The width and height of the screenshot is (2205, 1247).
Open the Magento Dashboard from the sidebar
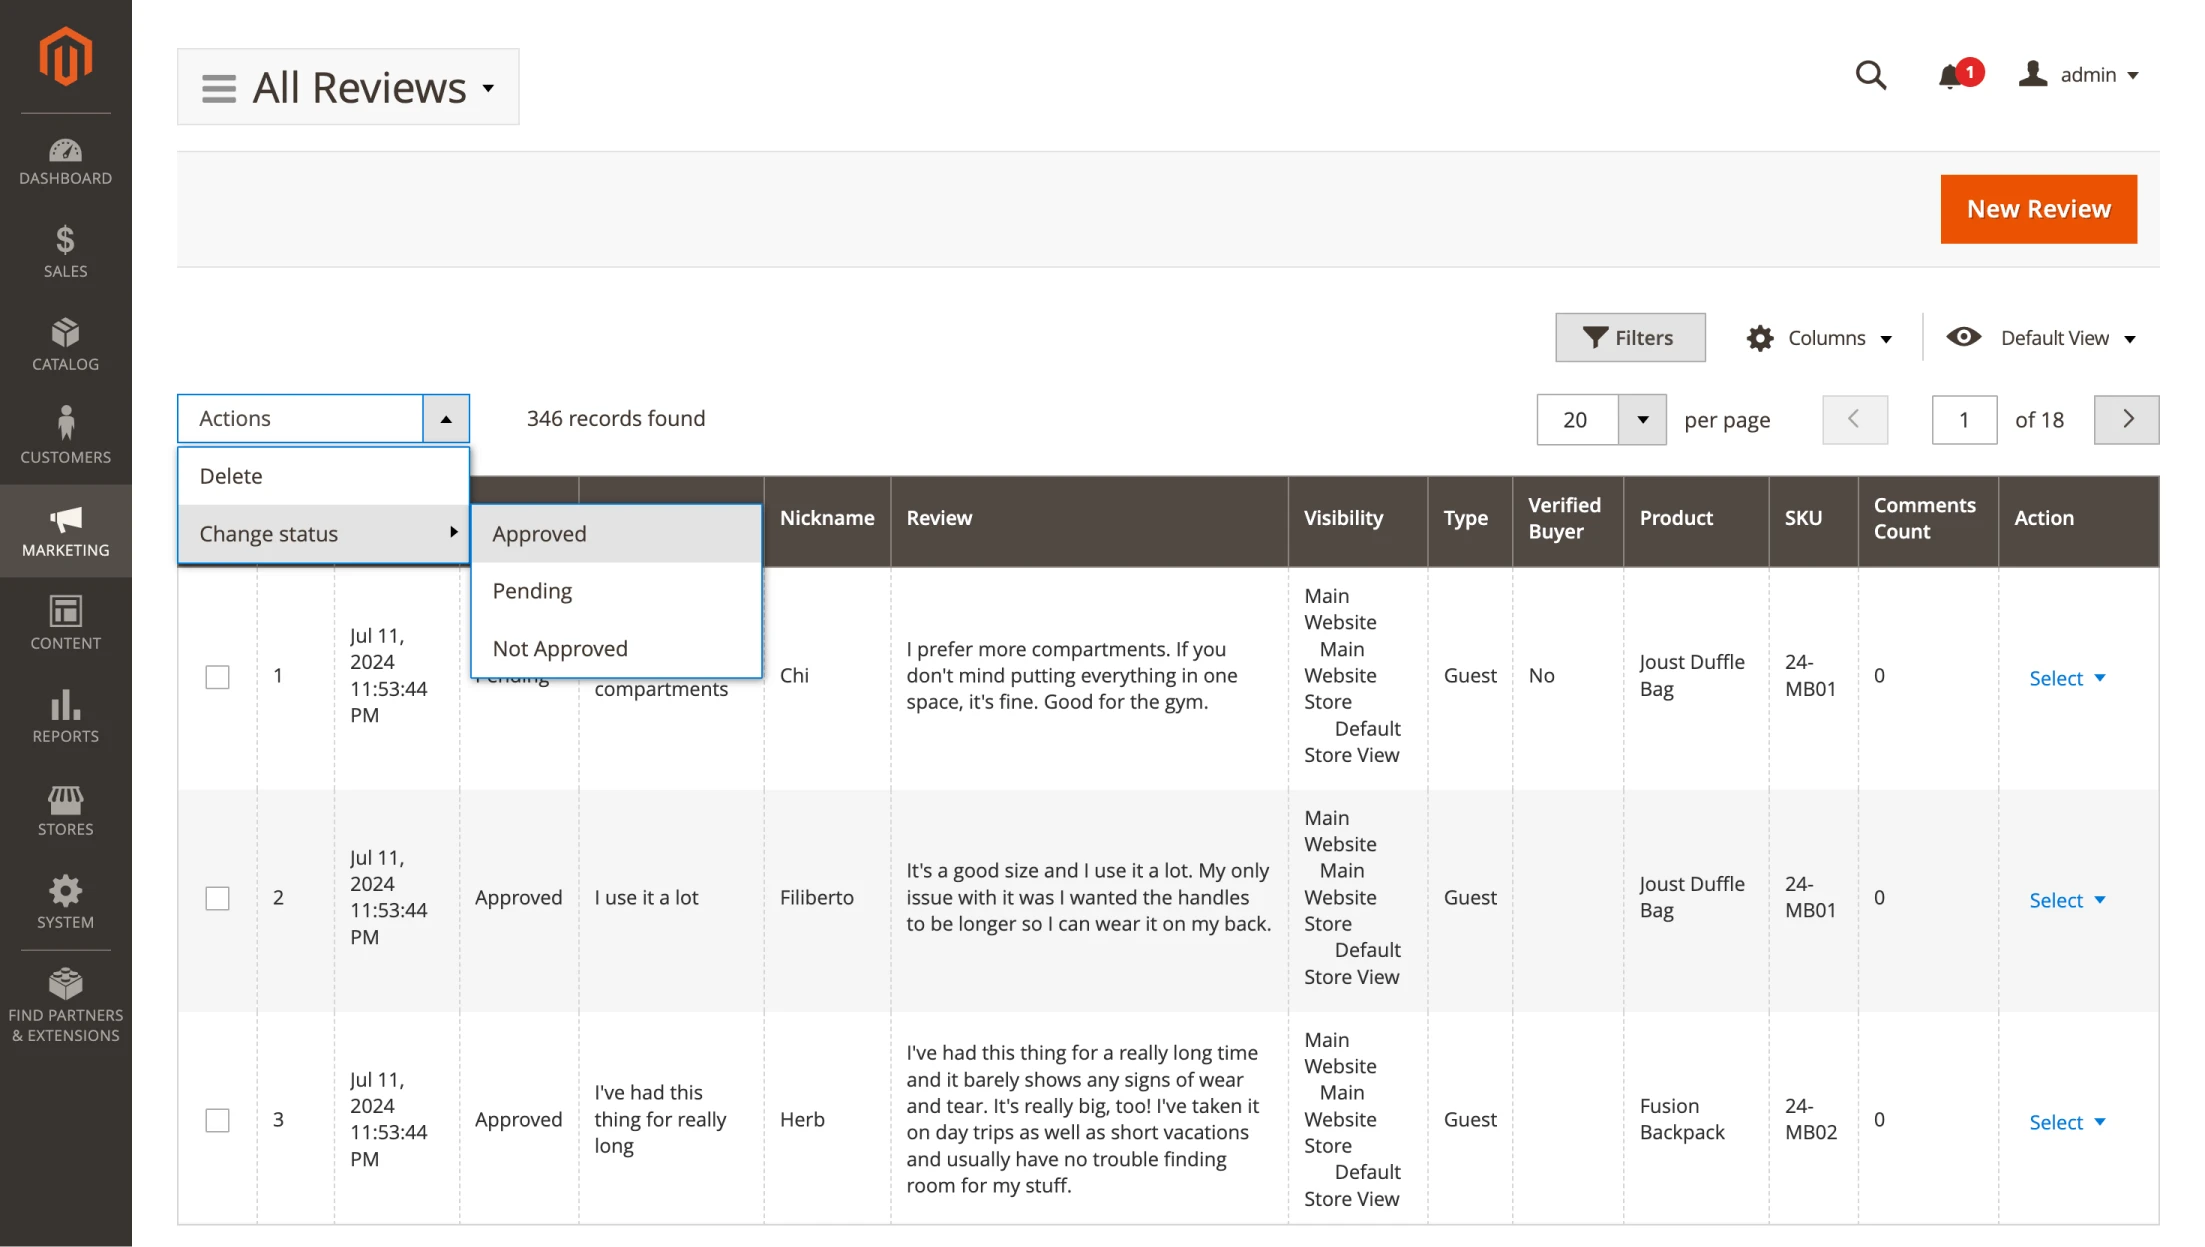65,160
